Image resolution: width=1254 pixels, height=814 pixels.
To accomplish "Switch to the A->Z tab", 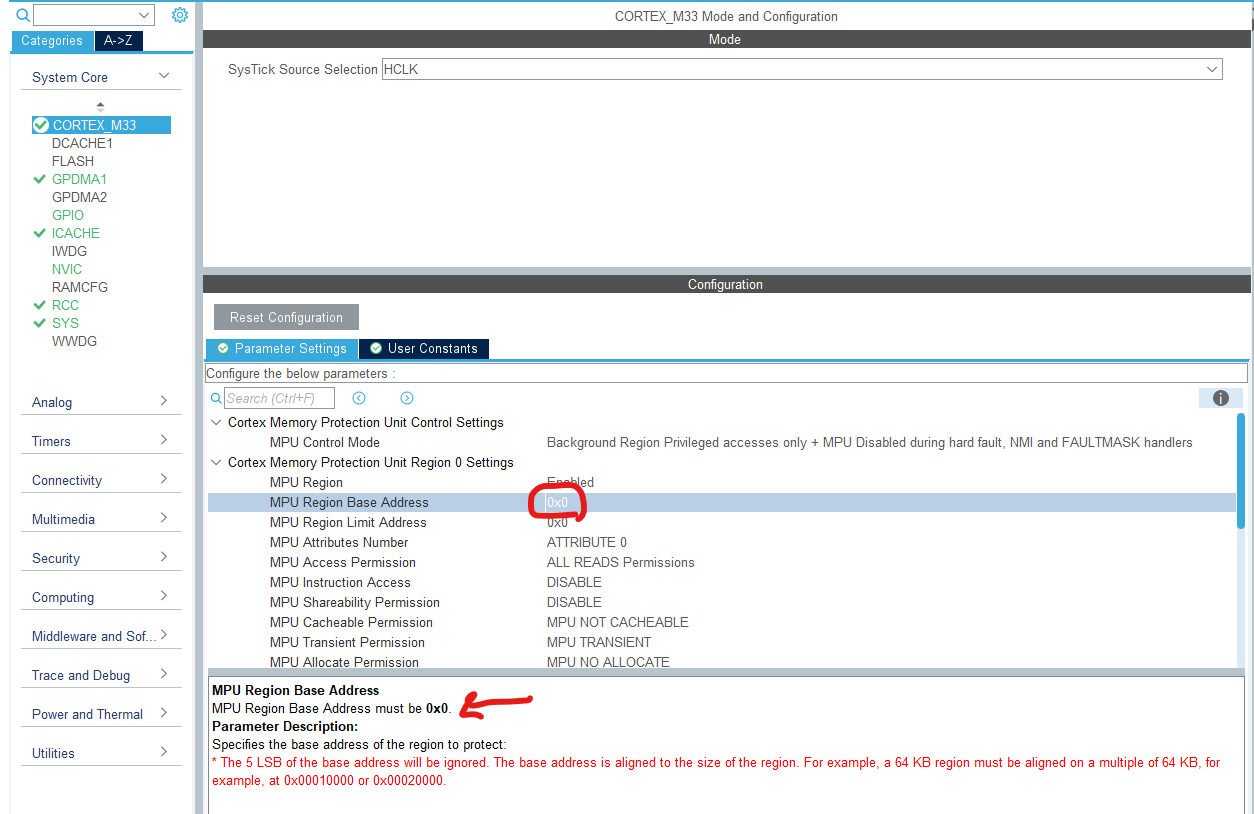I will [x=118, y=41].
